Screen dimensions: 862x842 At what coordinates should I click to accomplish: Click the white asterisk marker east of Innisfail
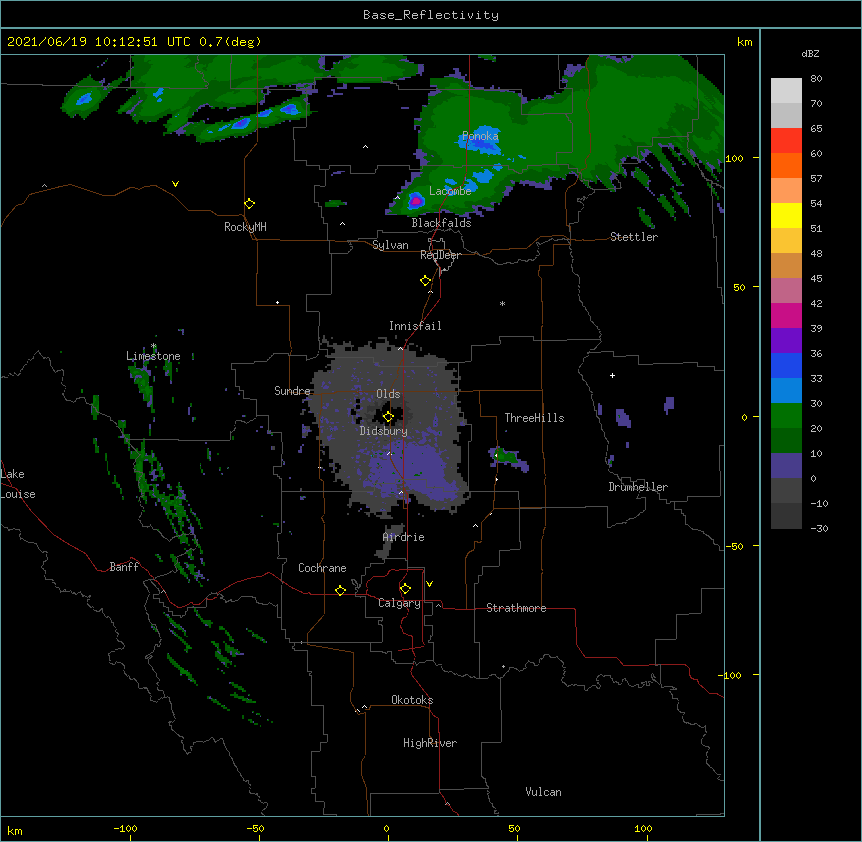(502, 303)
